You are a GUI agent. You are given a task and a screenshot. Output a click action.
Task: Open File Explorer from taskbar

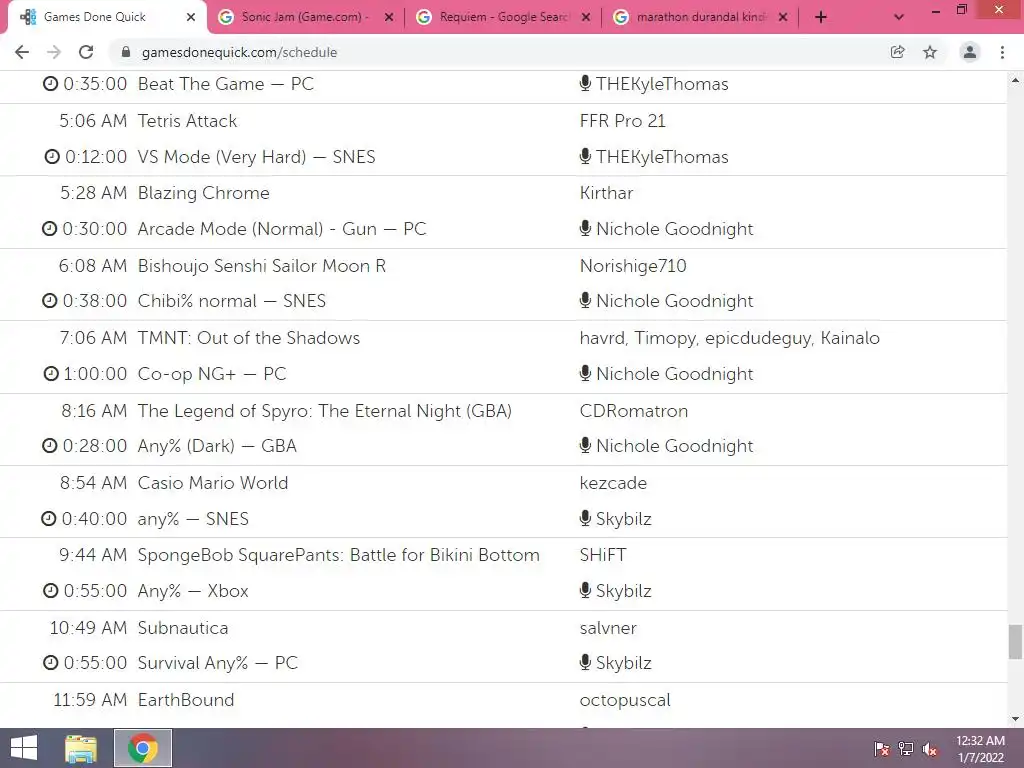tap(81, 748)
